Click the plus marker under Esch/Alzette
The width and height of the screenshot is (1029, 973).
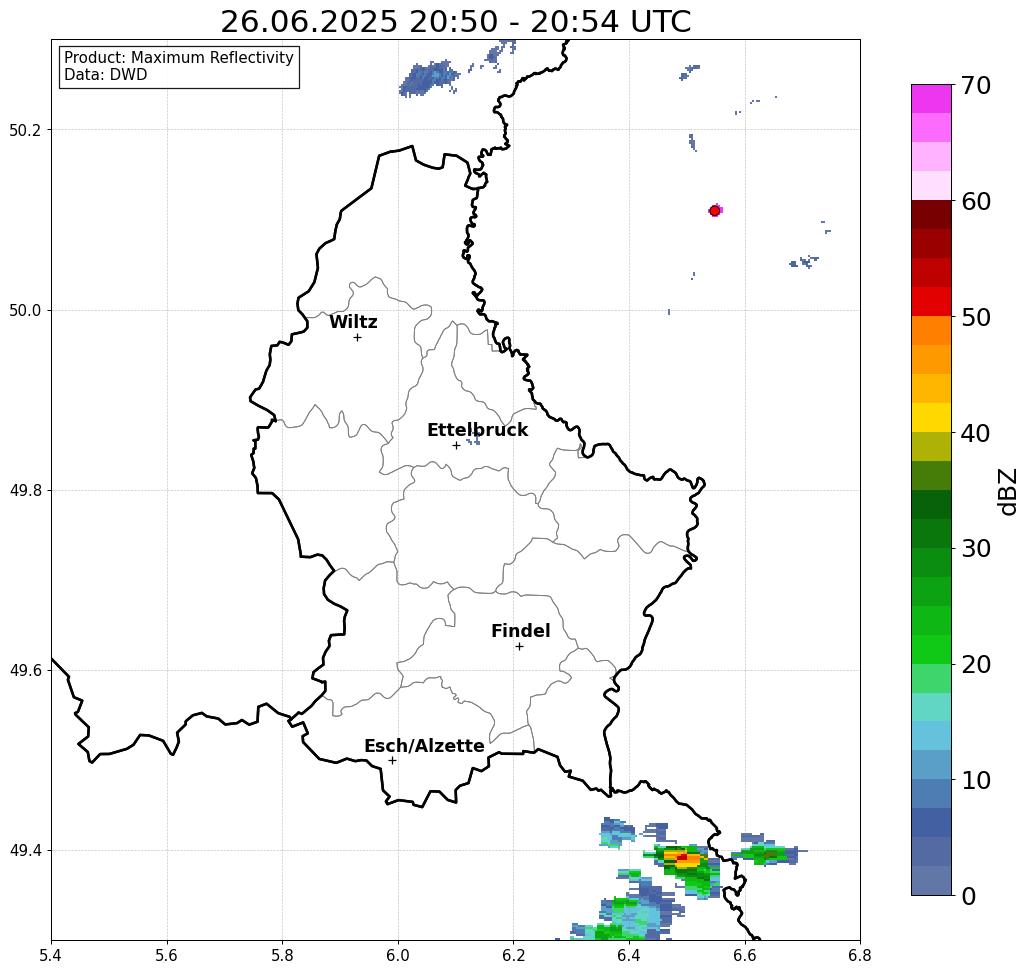(392, 761)
